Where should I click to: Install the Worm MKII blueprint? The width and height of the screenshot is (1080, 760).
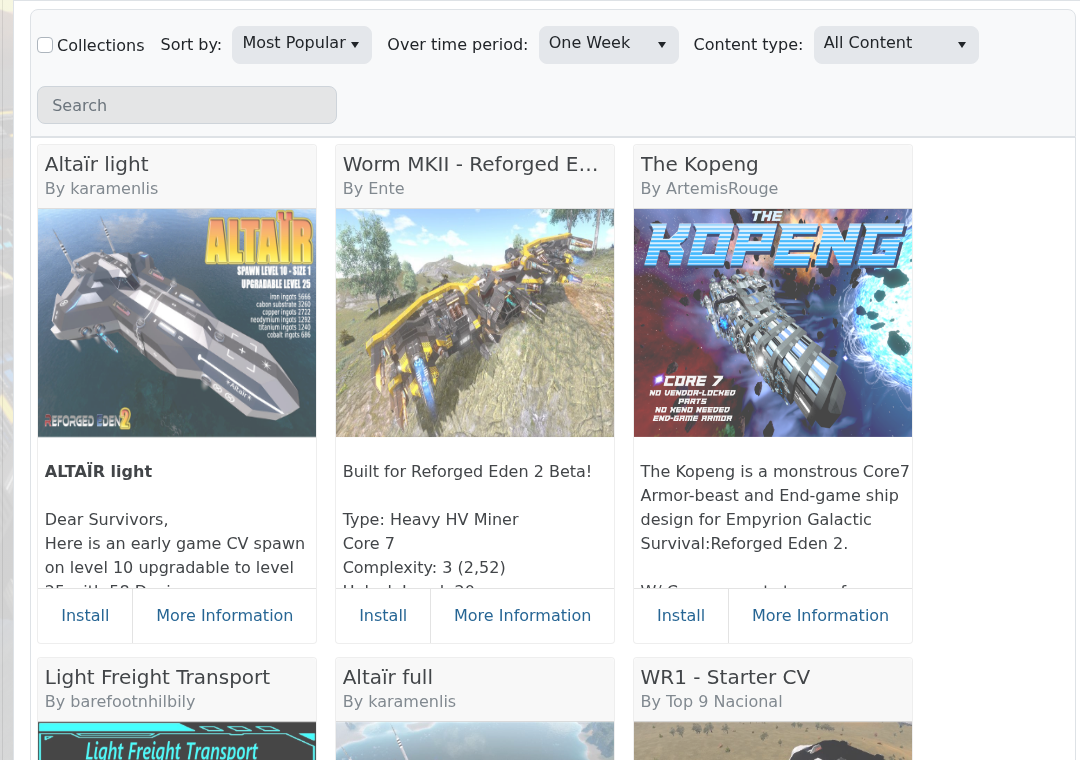383,615
